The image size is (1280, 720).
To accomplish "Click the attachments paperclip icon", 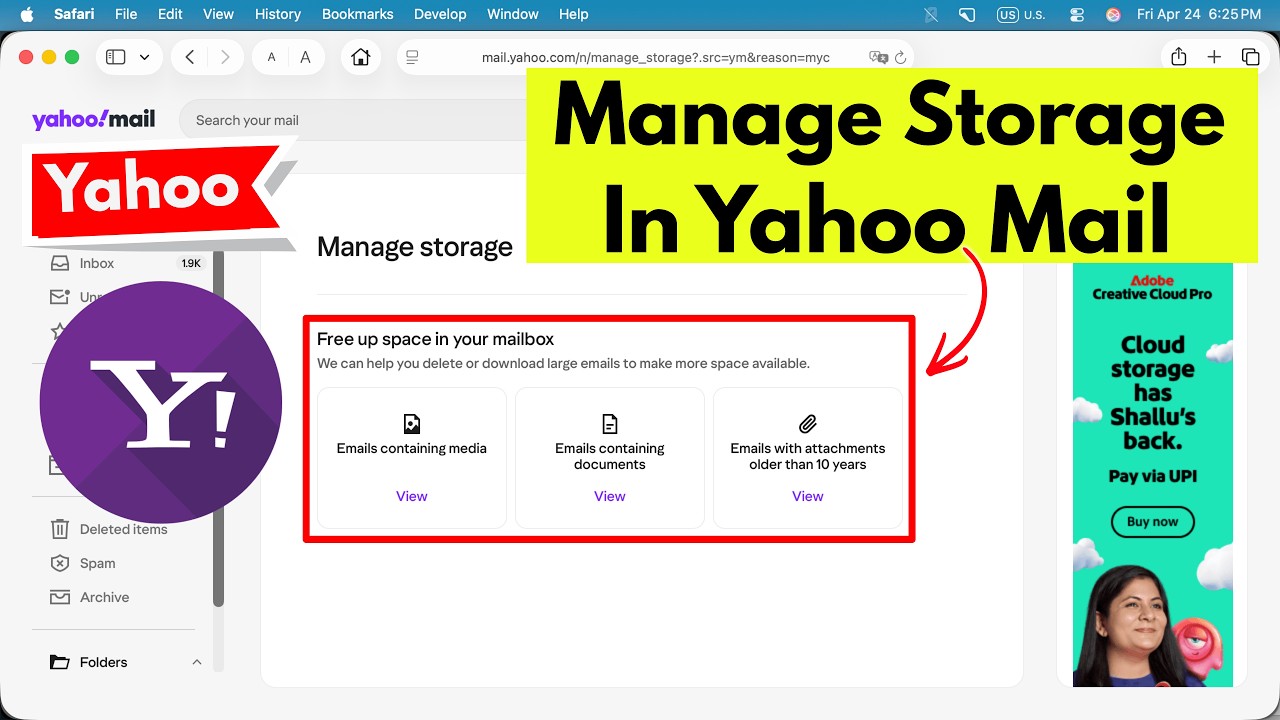I will pyautogui.click(x=808, y=423).
